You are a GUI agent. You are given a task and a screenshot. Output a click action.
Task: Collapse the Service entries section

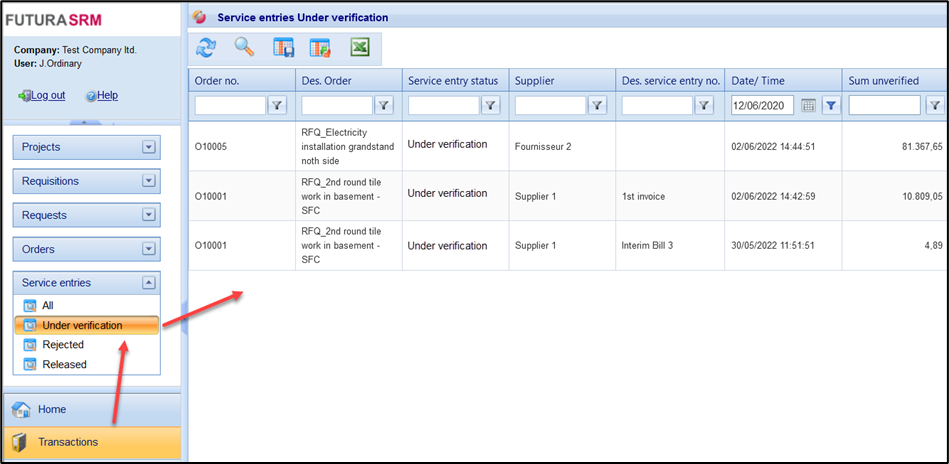[x=149, y=283]
